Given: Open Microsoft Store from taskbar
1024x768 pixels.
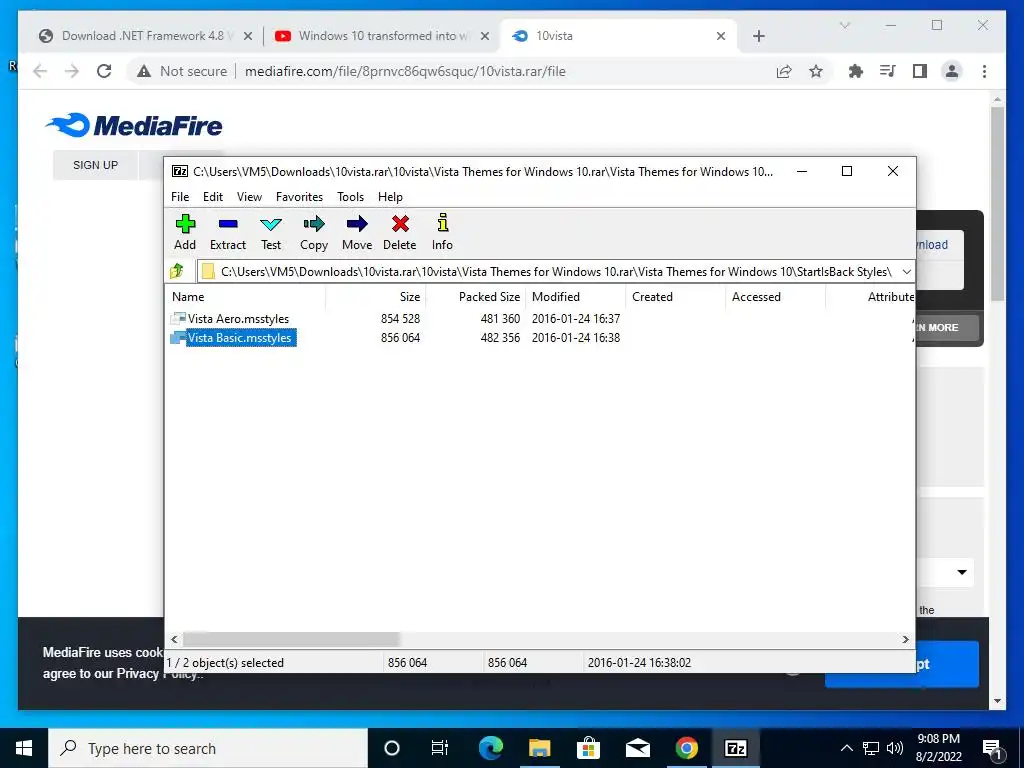Looking at the screenshot, I should 588,748.
